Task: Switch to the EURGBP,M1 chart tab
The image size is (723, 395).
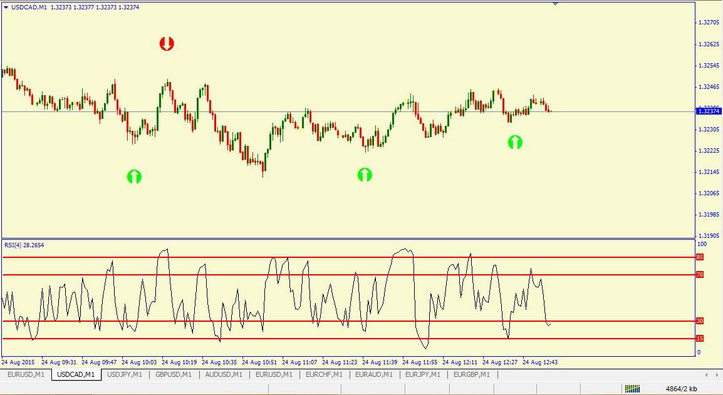Action: [472, 375]
